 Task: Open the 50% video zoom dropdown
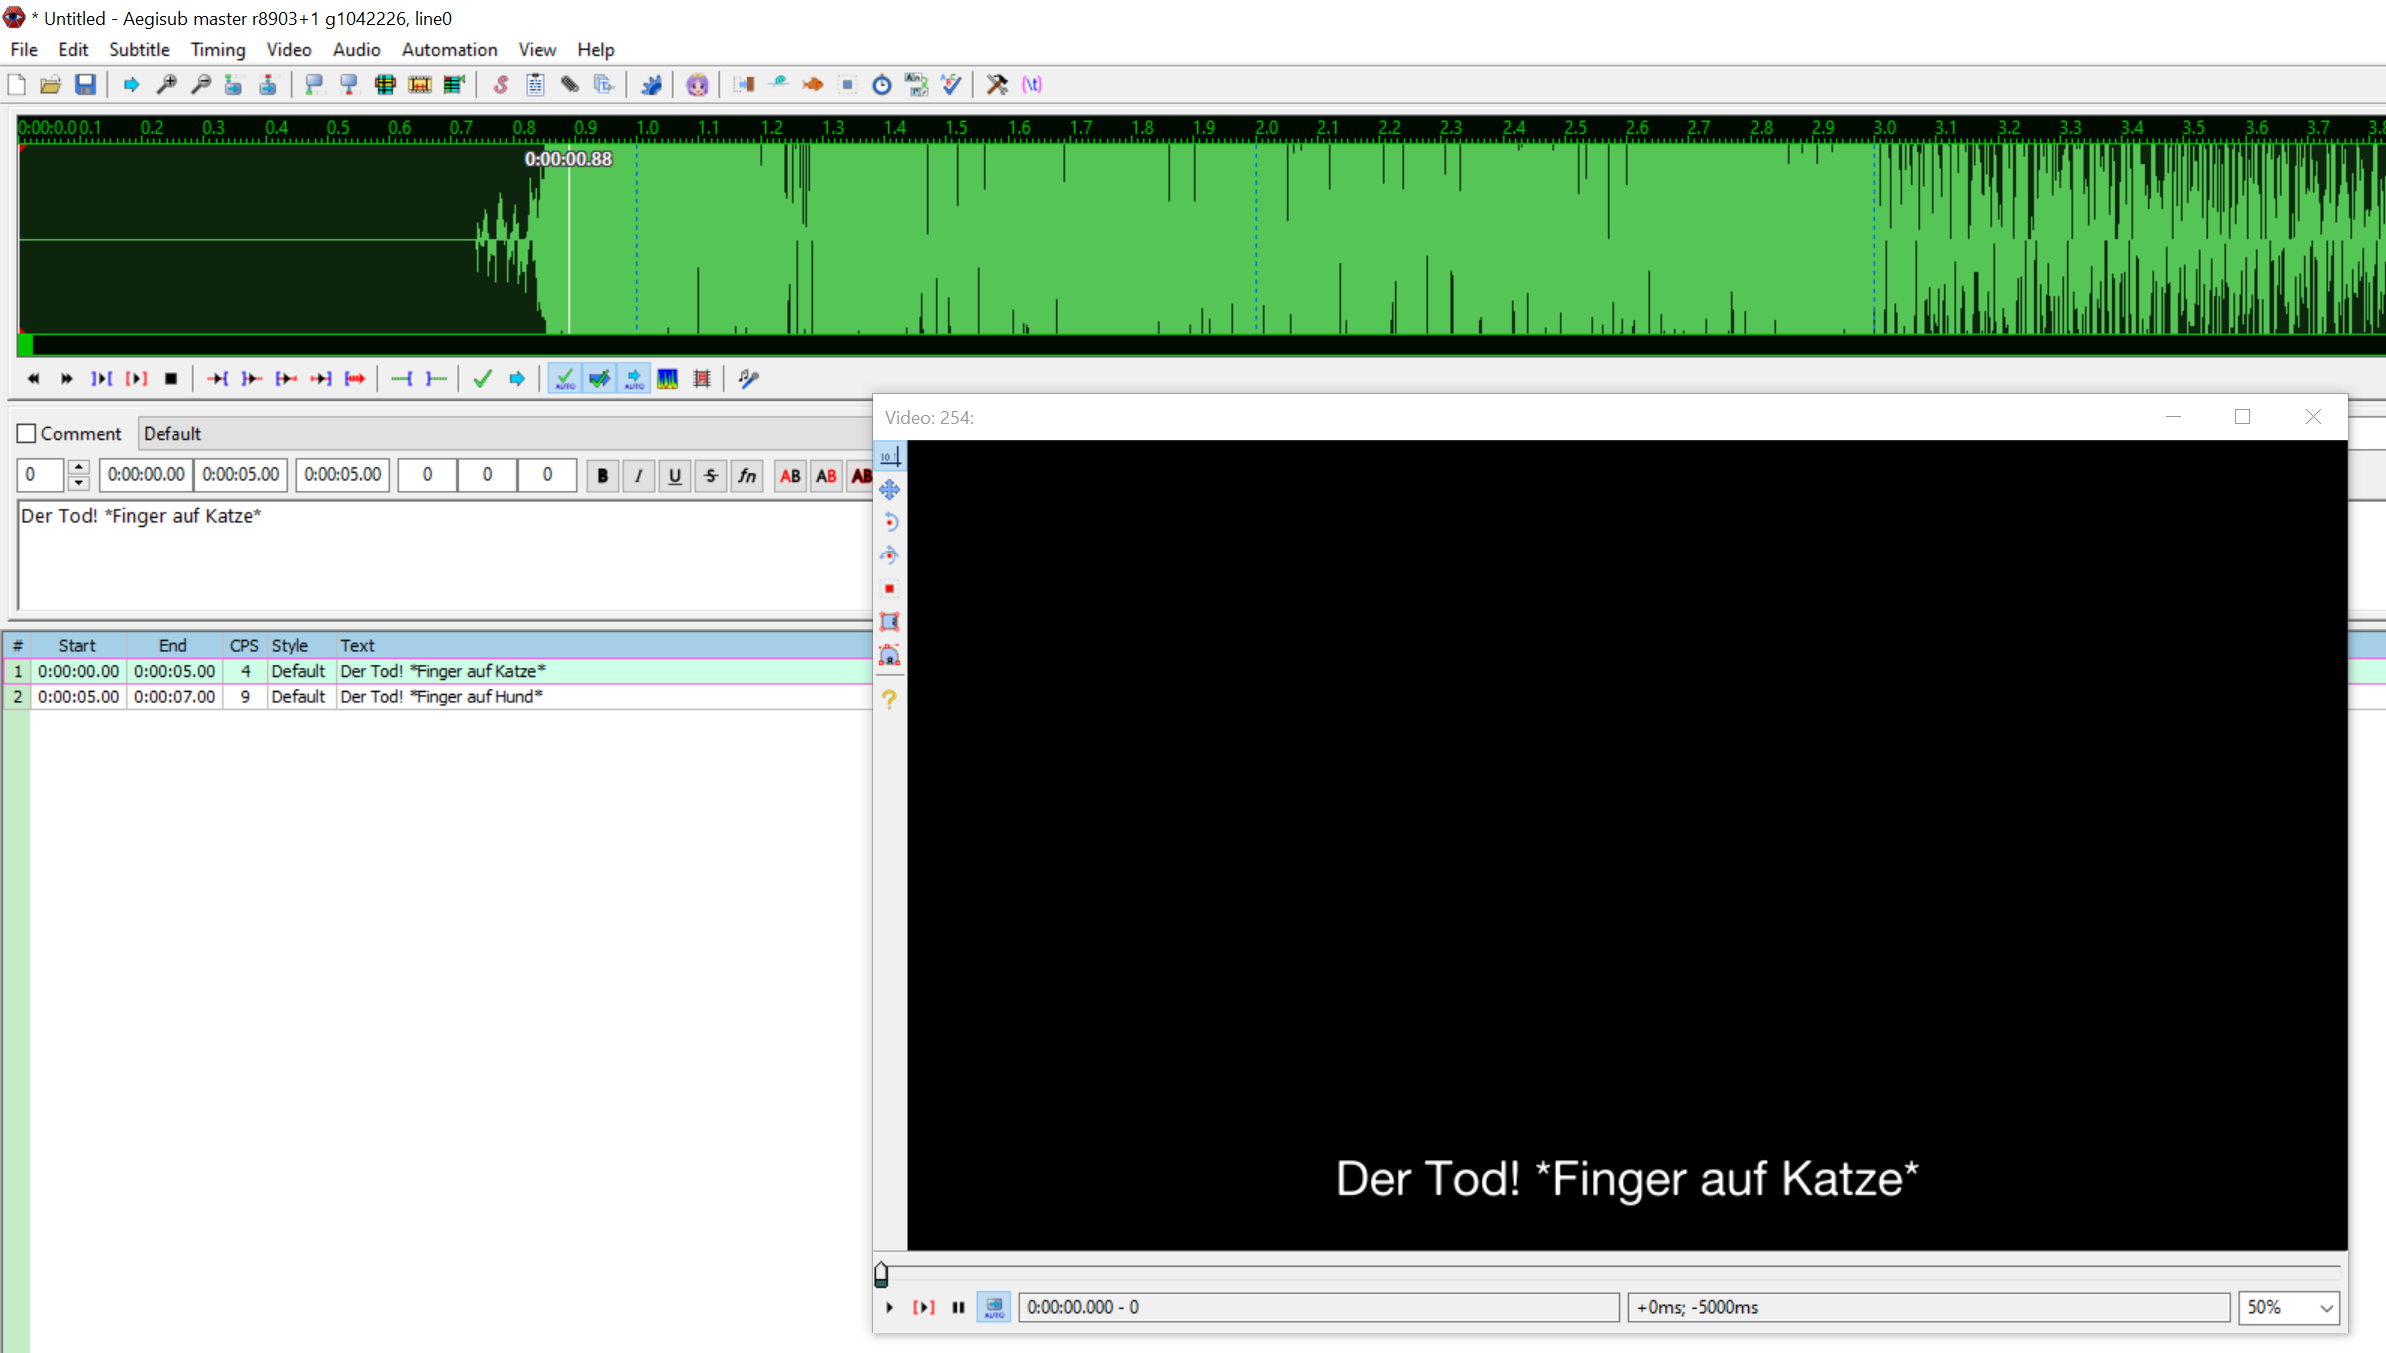pyautogui.click(x=2326, y=1308)
